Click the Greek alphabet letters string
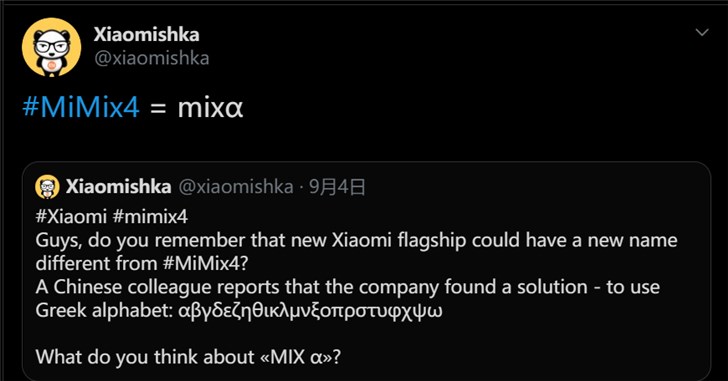728x381 pixels. point(310,311)
